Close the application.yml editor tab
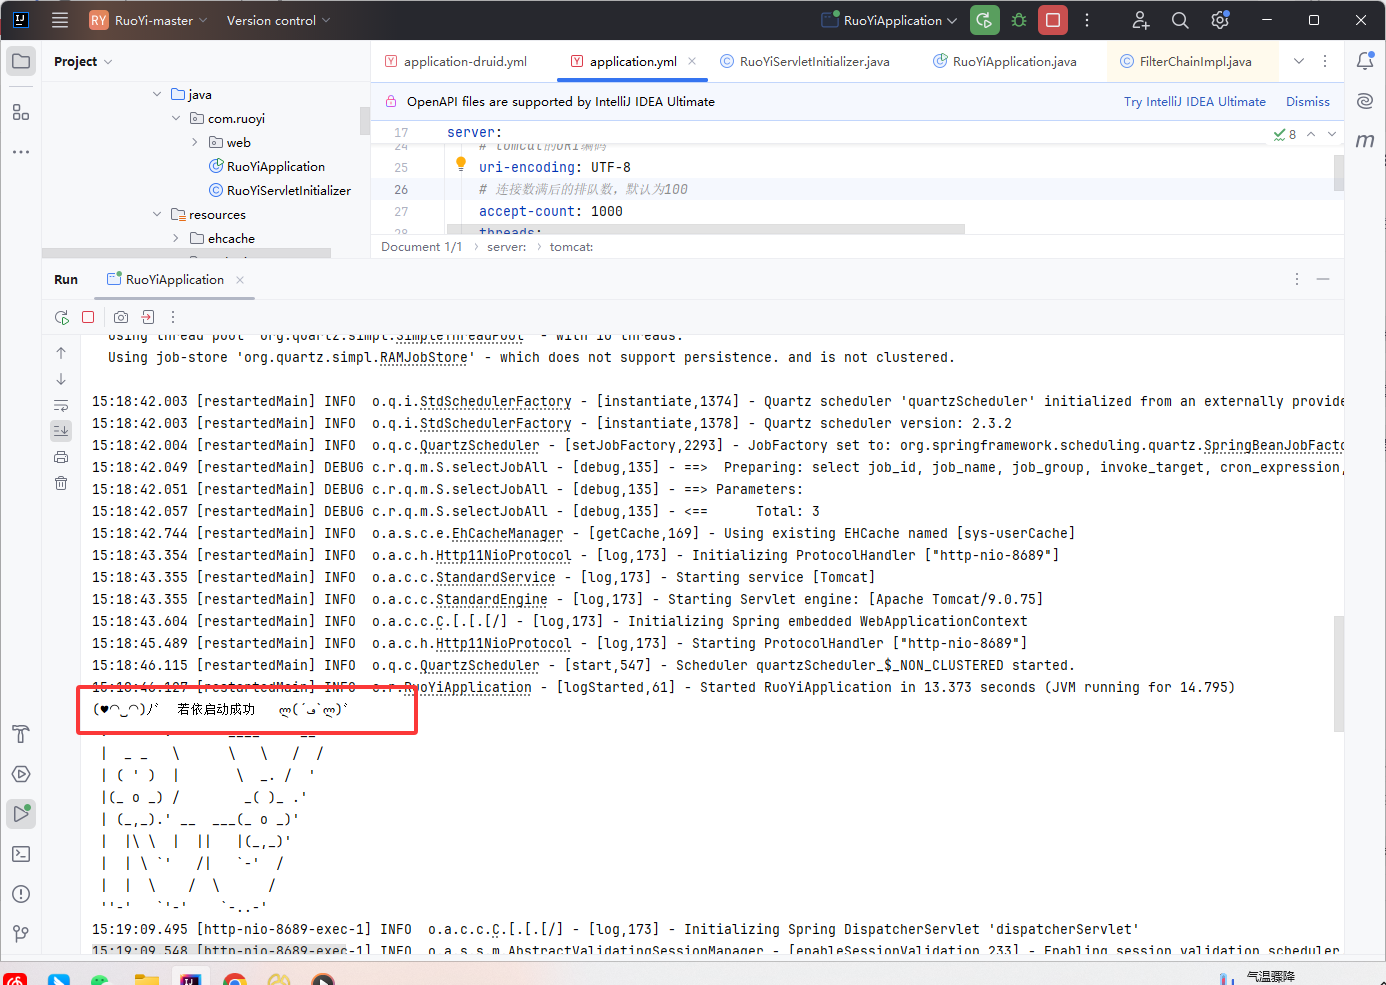The height and width of the screenshot is (985, 1386). [692, 61]
